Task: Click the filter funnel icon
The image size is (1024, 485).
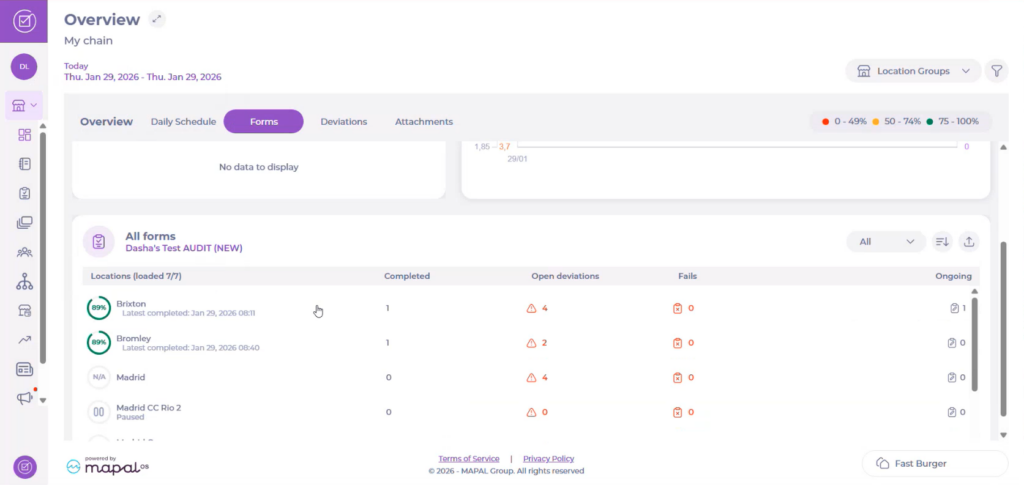Action: 996,71
